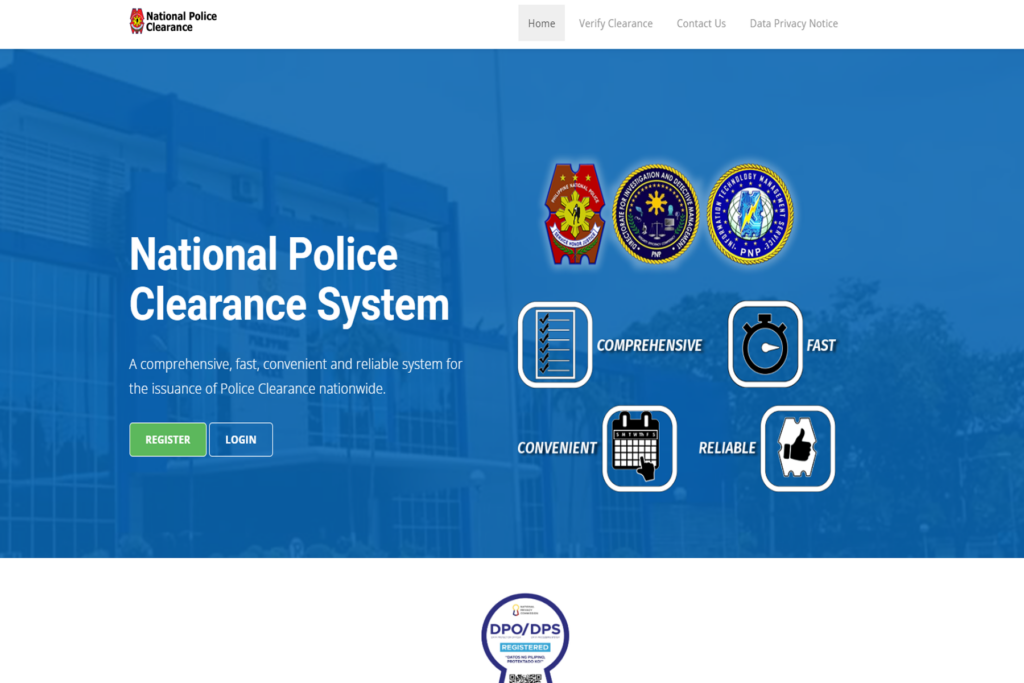This screenshot has height=683, width=1024.
Task: Click the green REGISTER button
Action: (168, 439)
